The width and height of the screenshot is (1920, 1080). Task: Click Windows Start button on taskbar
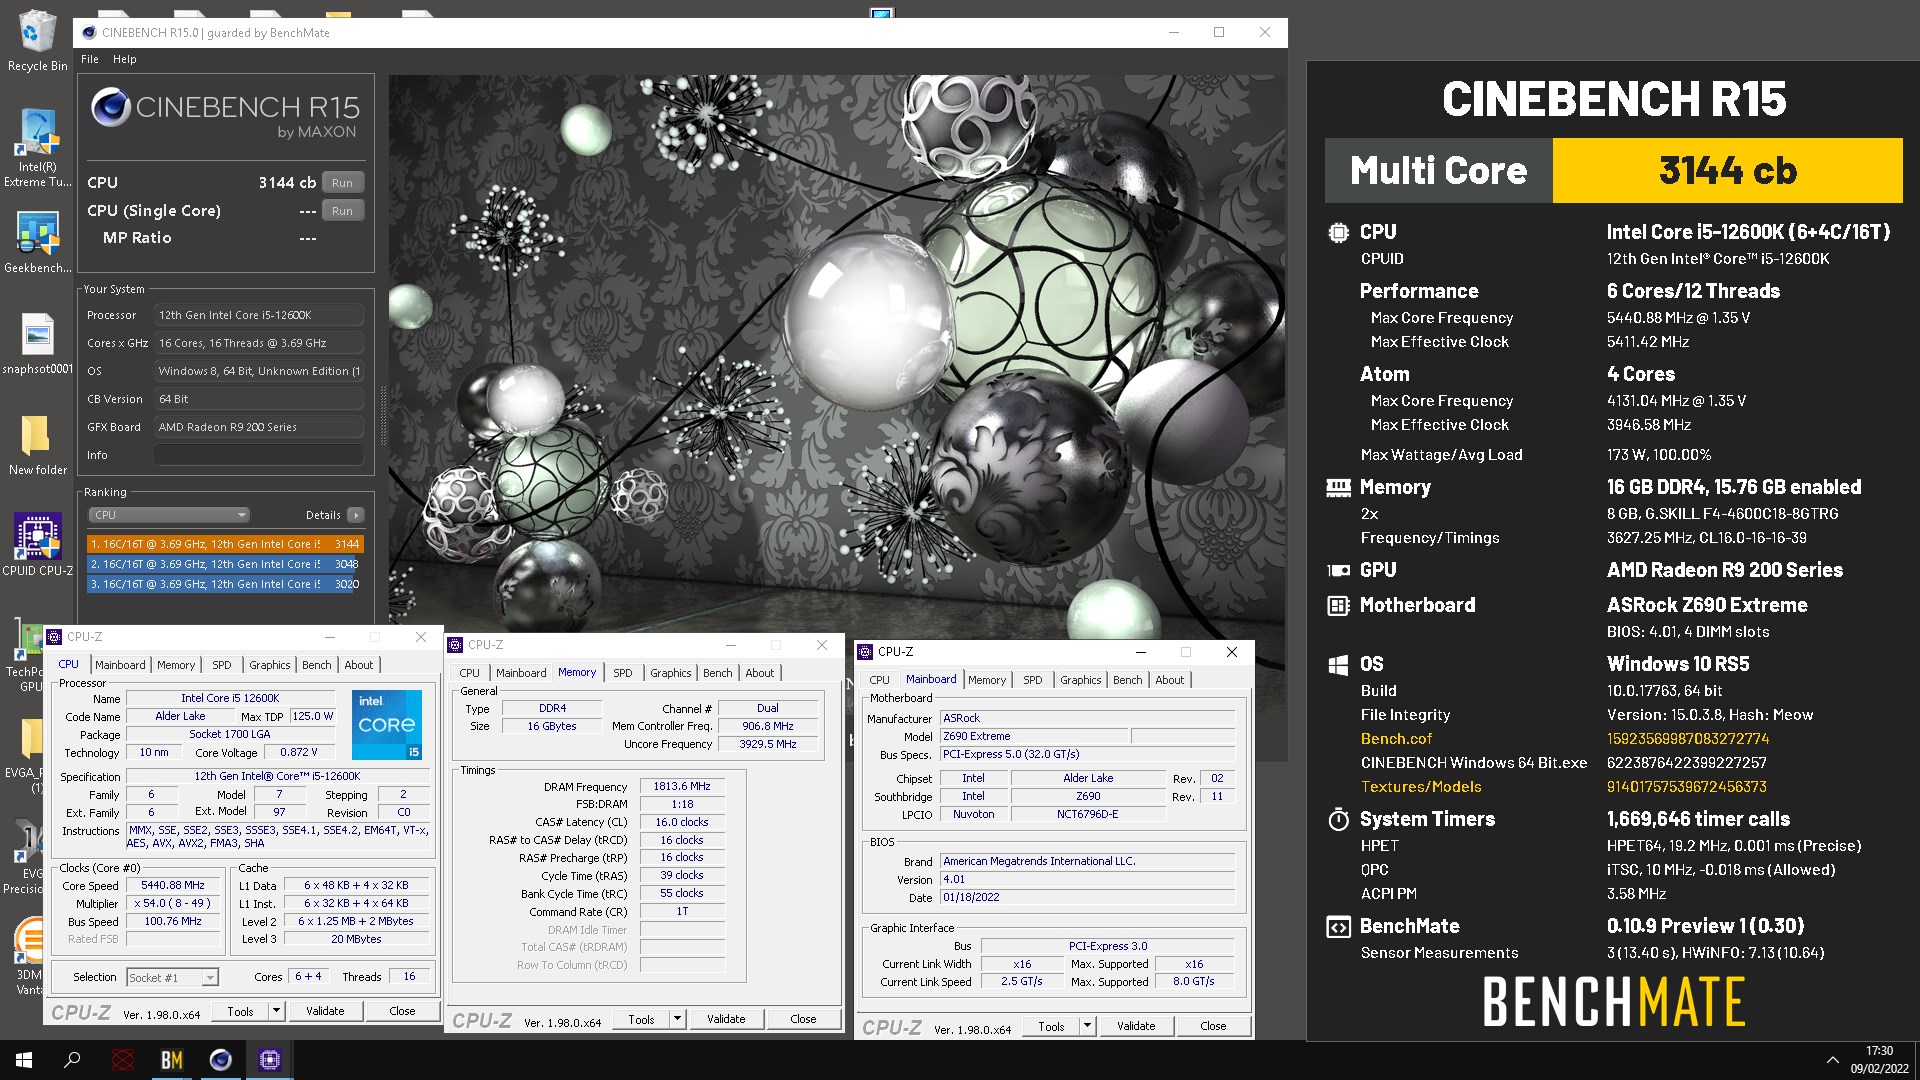click(24, 1060)
